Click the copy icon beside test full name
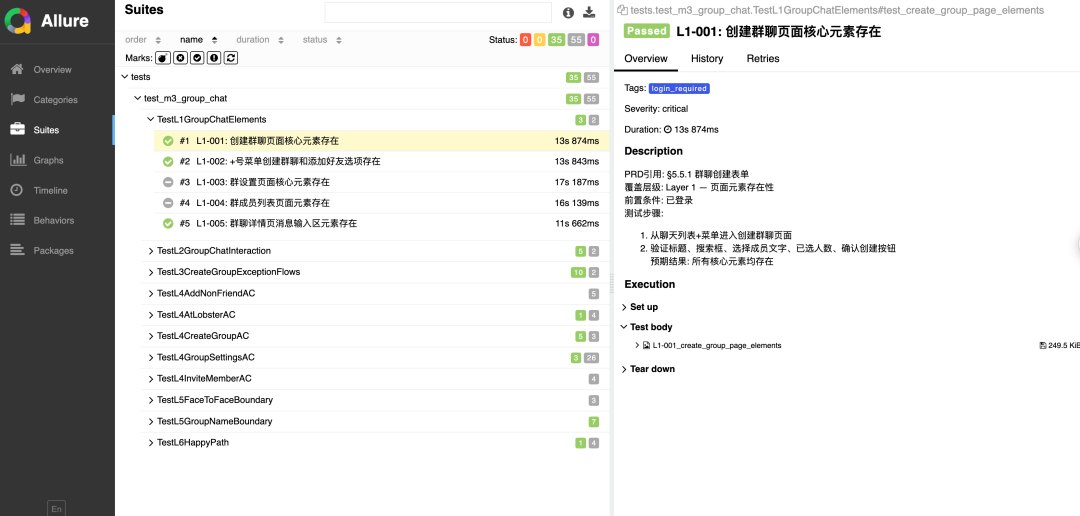Viewport: 1080px width, 516px height. (x=623, y=10)
